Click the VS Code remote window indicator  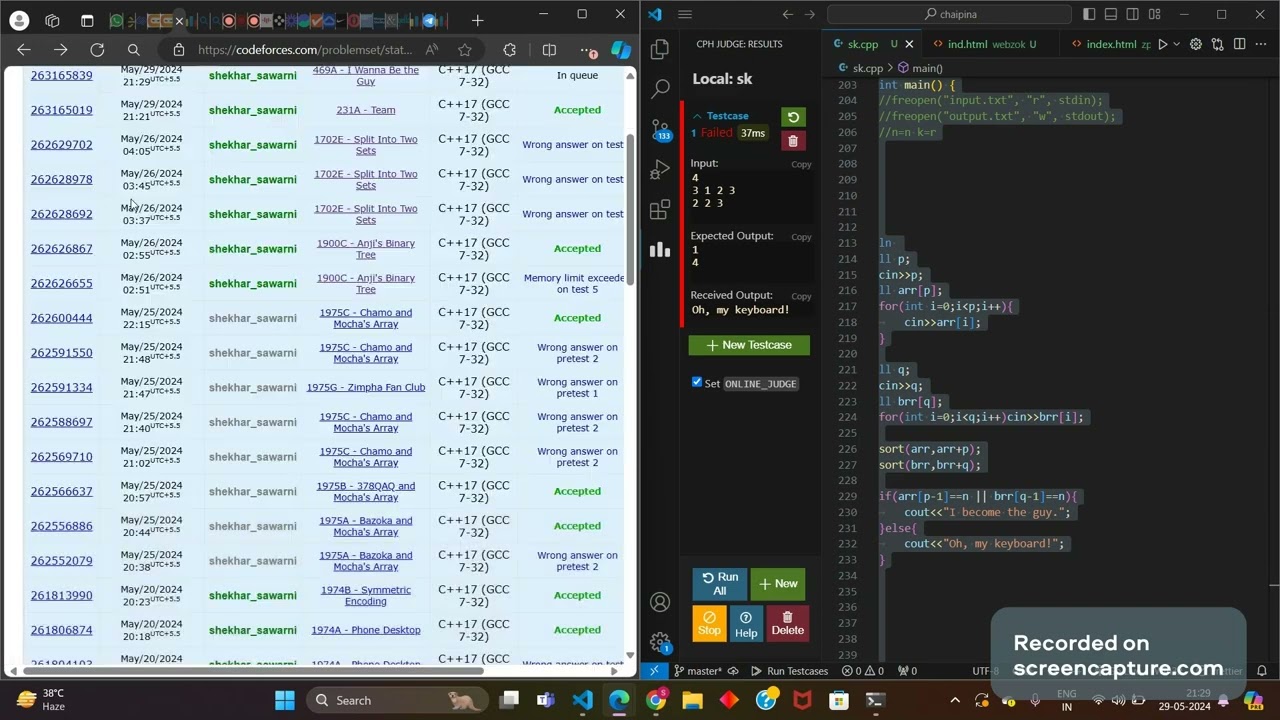(x=654, y=671)
